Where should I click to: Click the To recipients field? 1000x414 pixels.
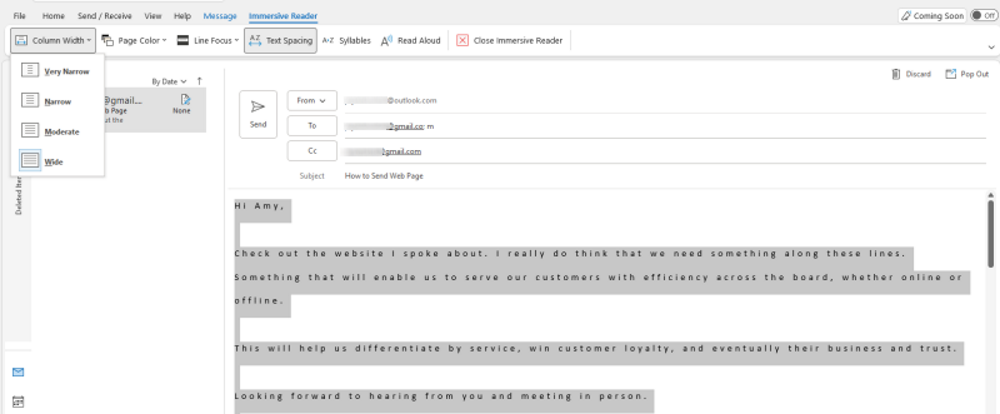665,126
